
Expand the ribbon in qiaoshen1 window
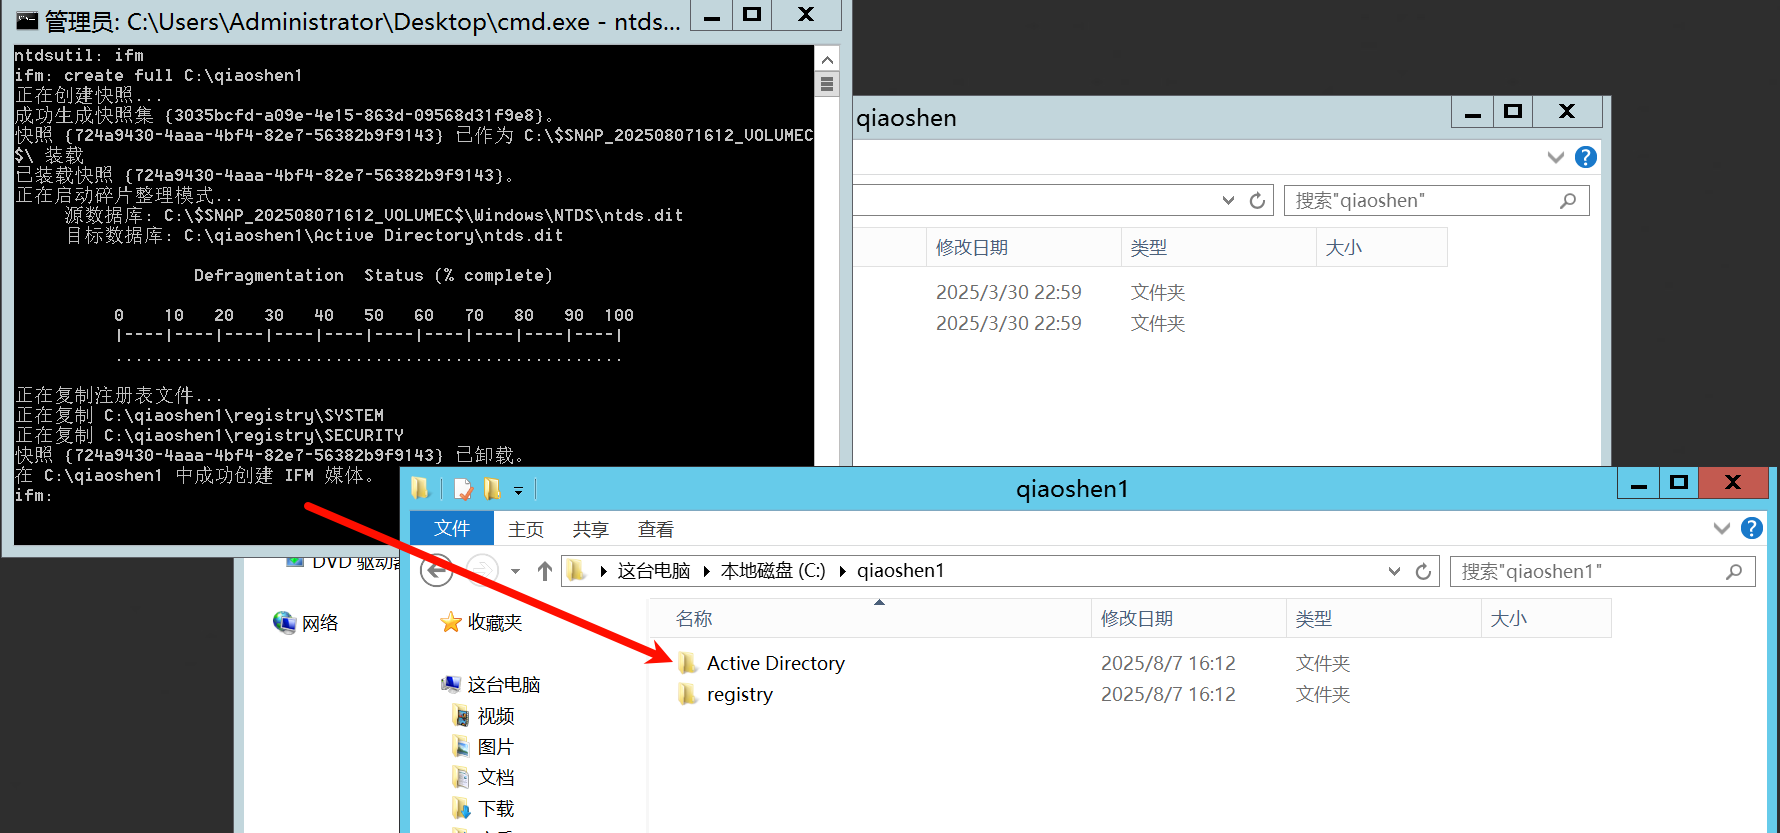point(1721,528)
